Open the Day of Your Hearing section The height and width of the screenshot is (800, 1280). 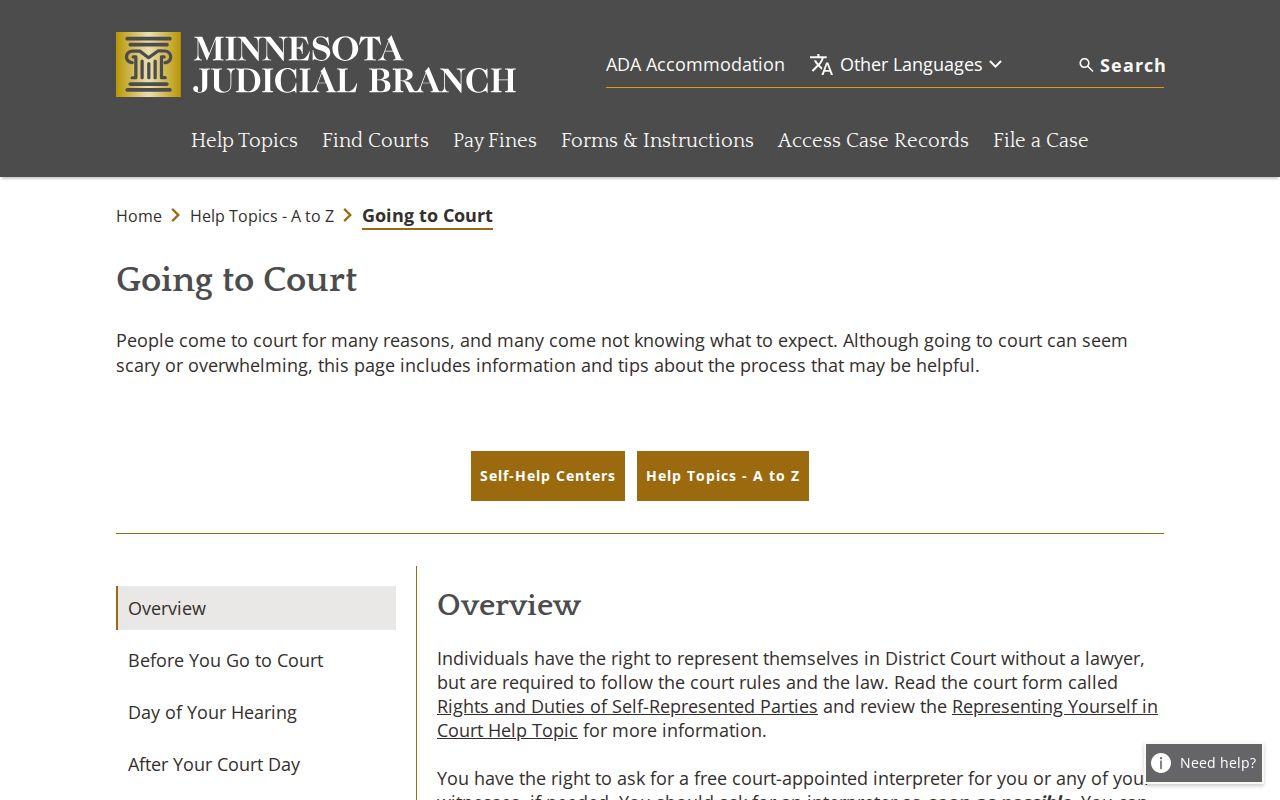pos(256,712)
